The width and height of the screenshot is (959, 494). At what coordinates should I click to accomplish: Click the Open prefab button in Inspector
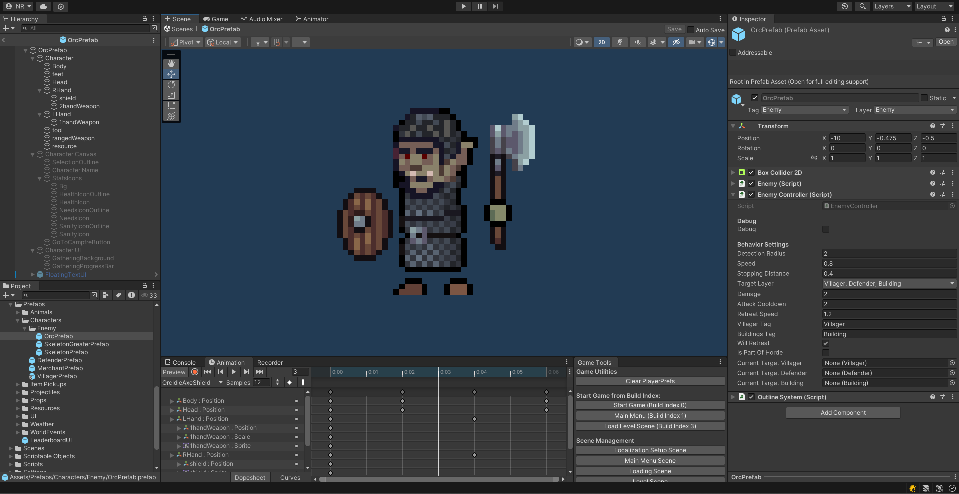point(946,42)
